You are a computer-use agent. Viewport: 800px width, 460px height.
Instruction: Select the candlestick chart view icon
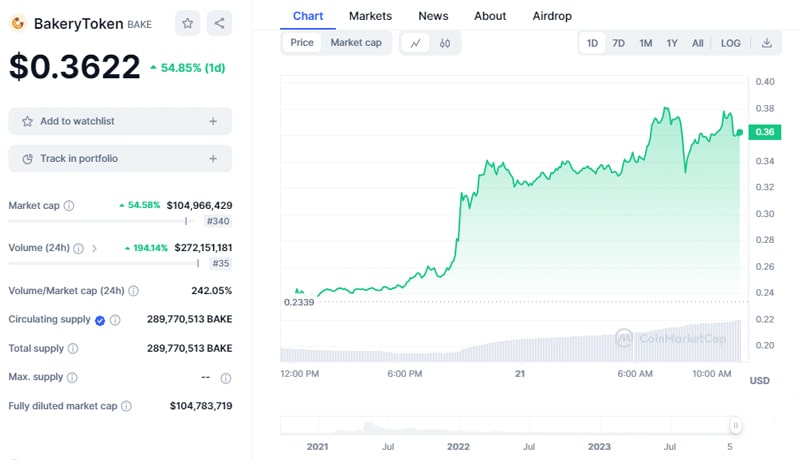[445, 43]
